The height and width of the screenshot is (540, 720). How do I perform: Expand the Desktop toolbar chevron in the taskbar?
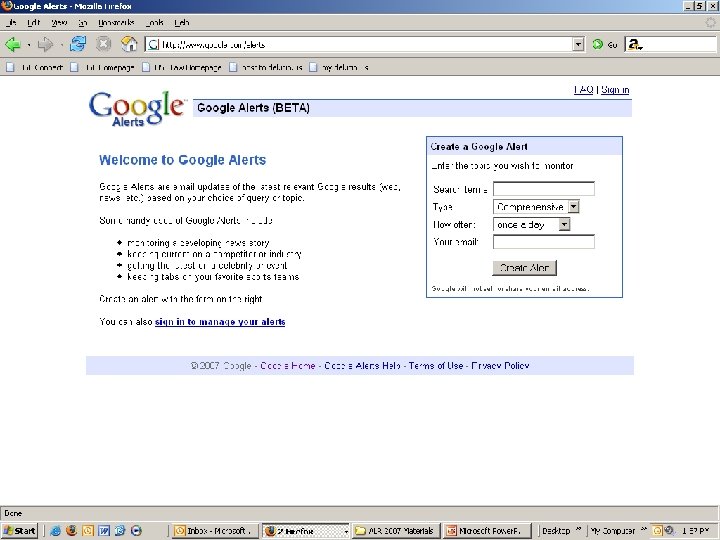(x=579, y=529)
